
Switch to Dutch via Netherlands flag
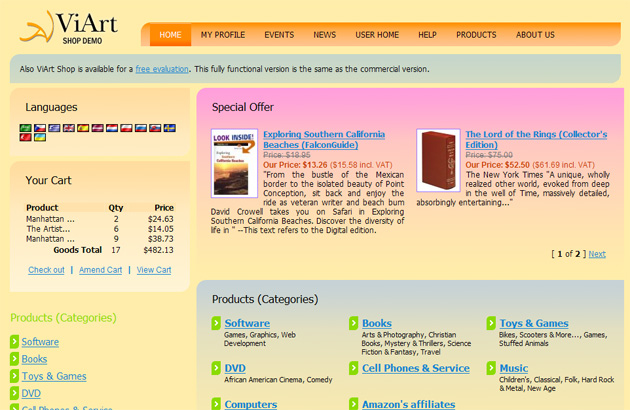(112, 128)
